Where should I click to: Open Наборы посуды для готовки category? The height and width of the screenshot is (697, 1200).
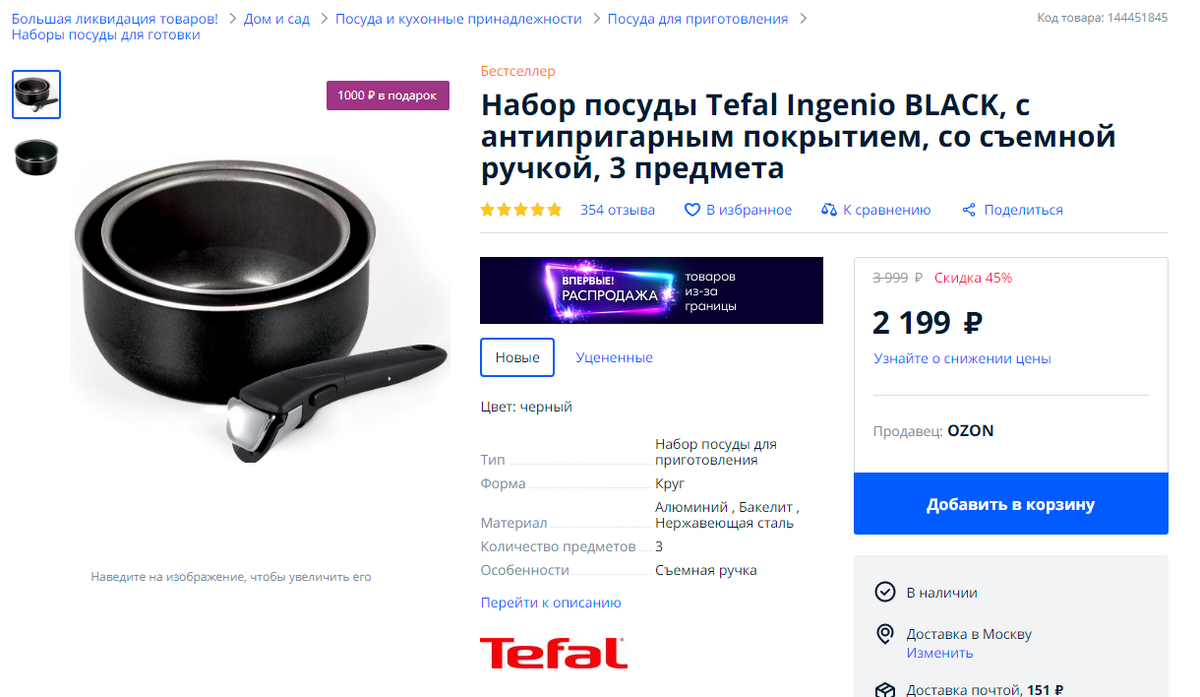[106, 35]
